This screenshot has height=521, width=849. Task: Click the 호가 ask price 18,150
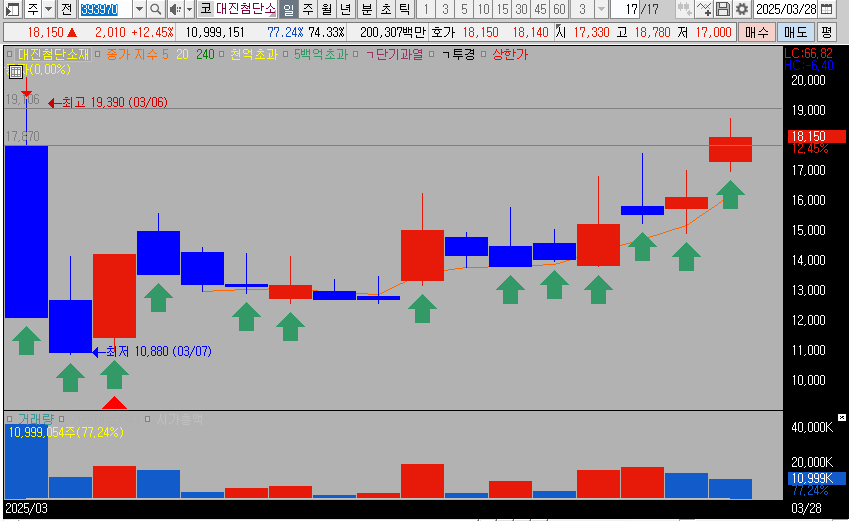480,32
